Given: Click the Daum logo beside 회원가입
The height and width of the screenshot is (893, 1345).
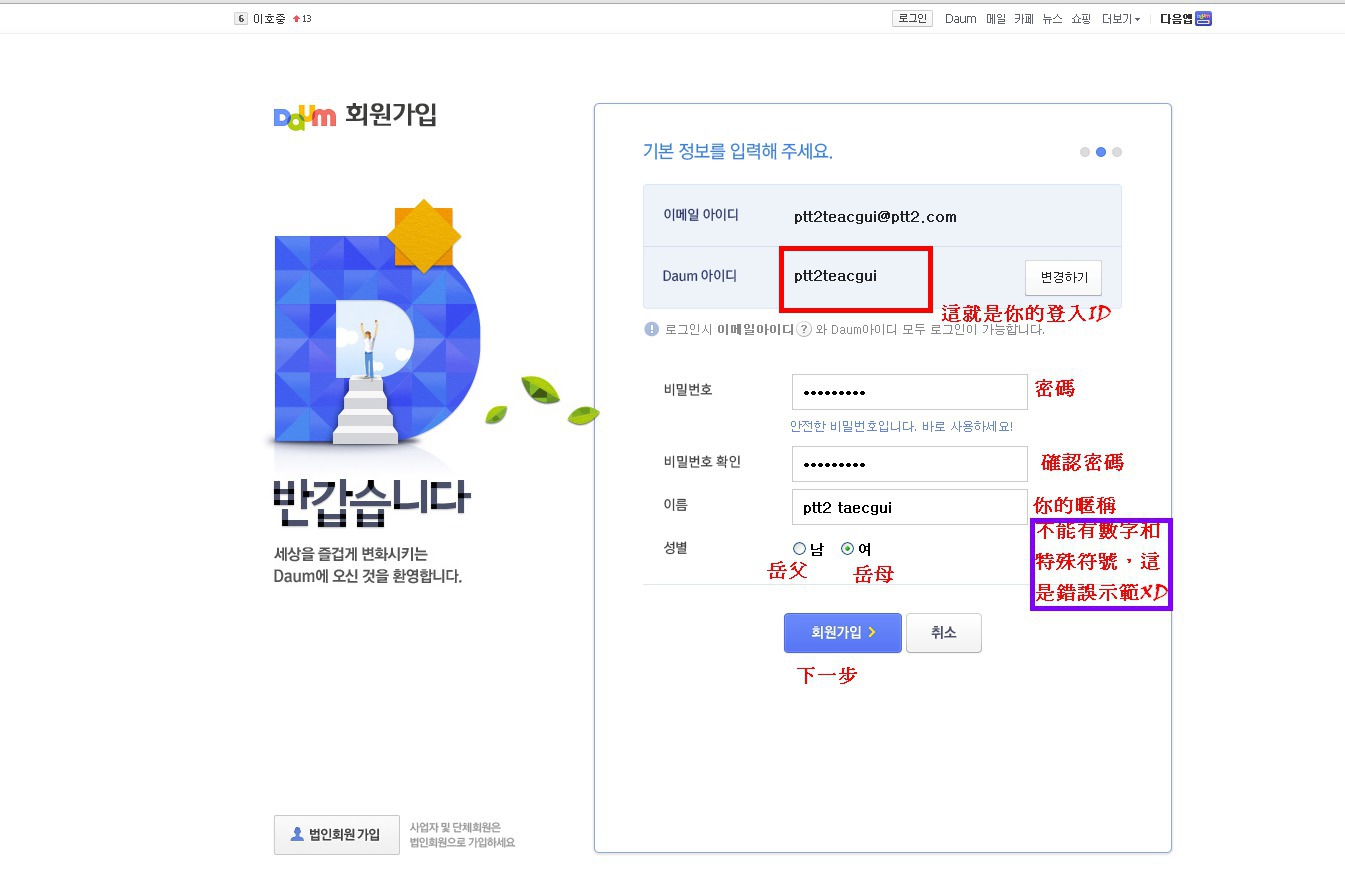Looking at the screenshot, I should tap(305, 116).
